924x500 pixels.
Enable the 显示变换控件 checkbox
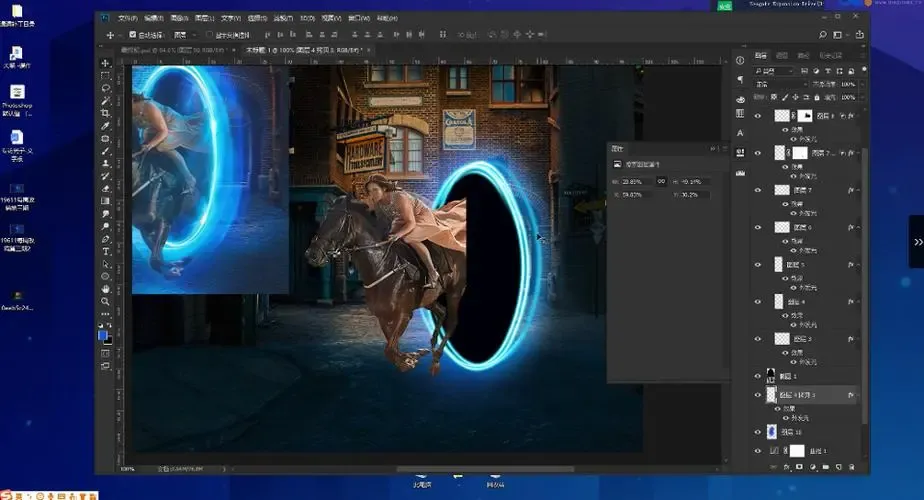click(x=208, y=35)
